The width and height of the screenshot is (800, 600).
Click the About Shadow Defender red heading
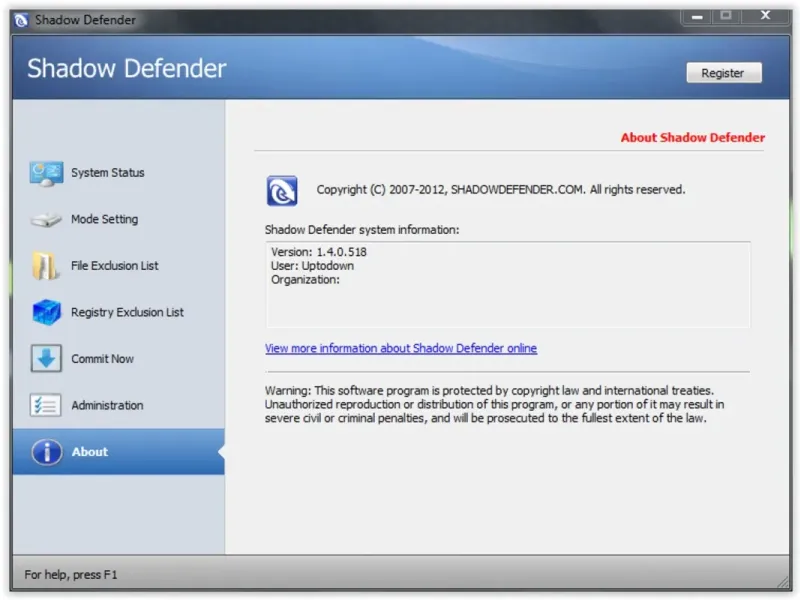(692, 138)
